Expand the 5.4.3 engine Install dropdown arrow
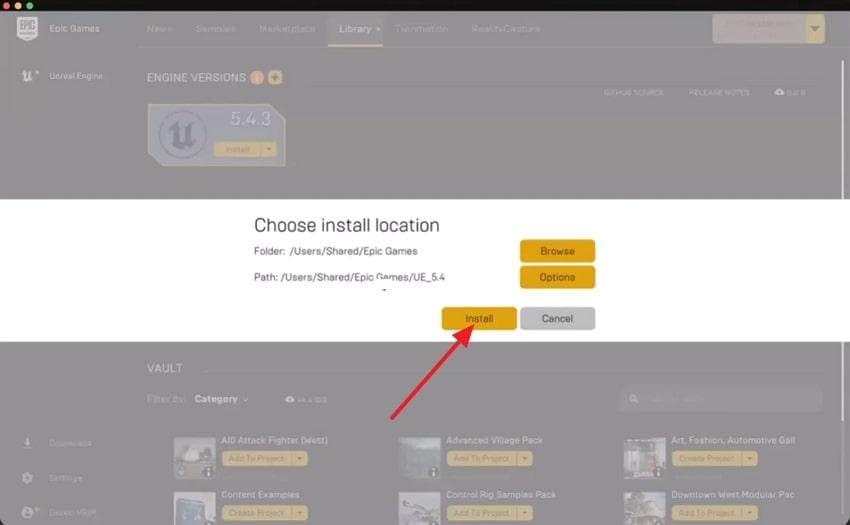 (268, 149)
